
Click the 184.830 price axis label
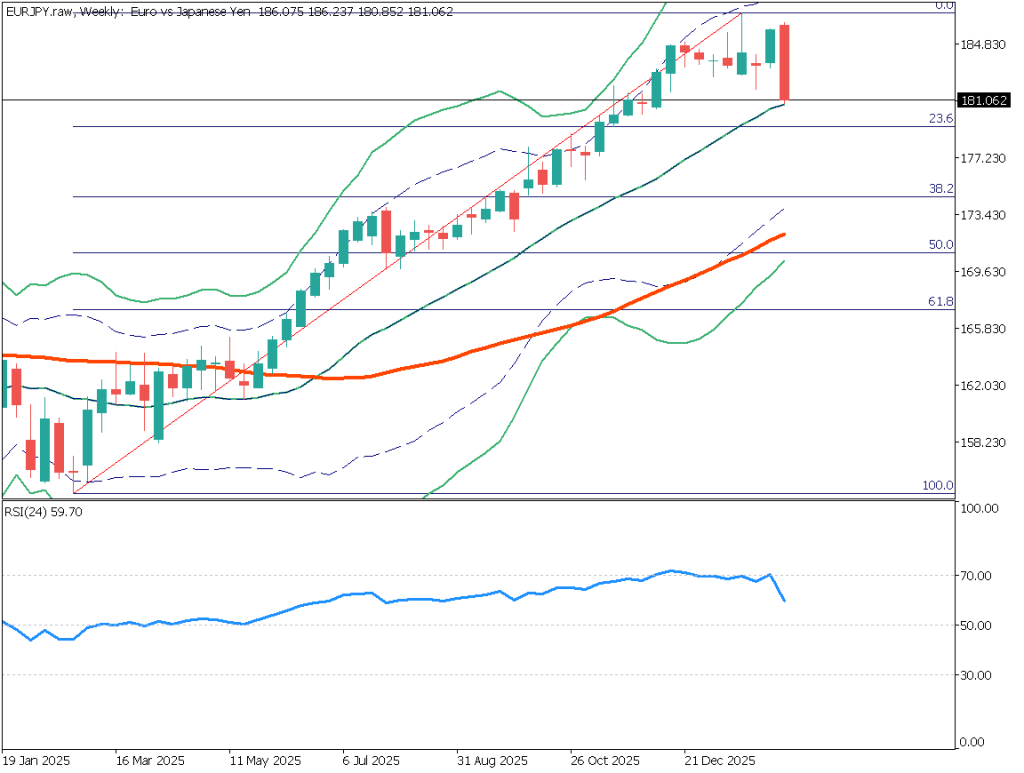click(x=981, y=45)
